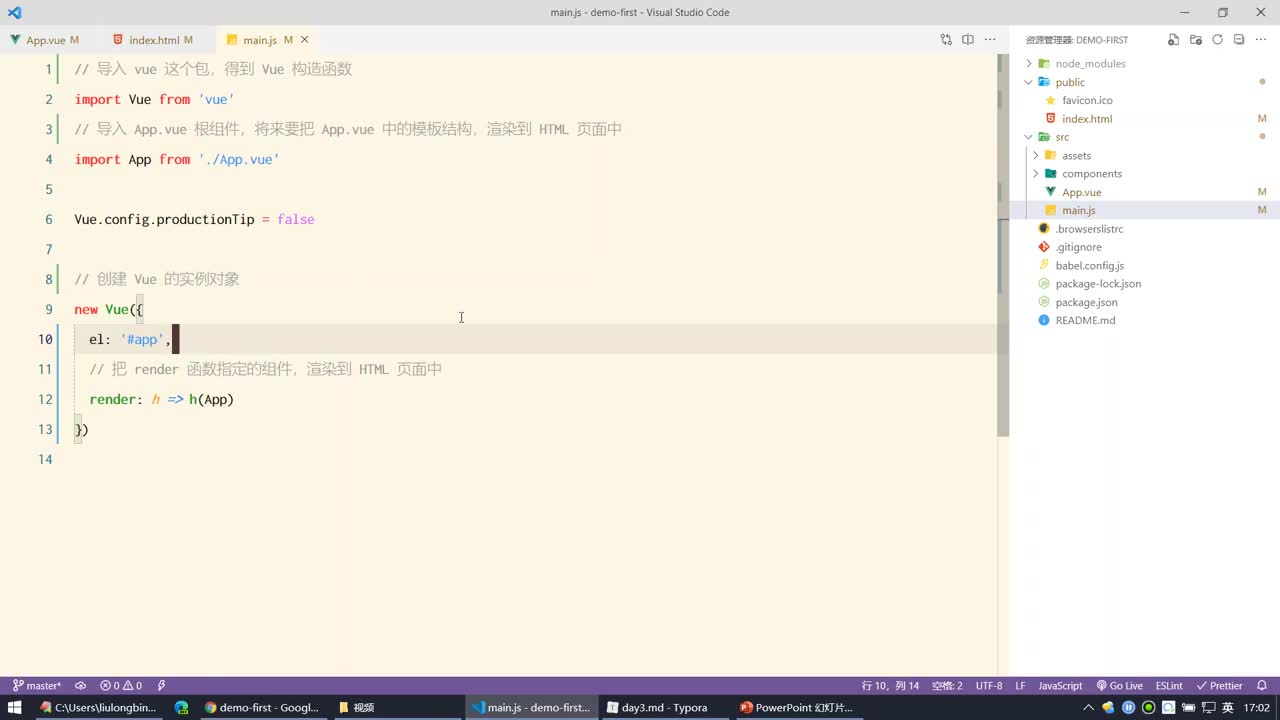Click the 'vue' import string on line 2

click(x=216, y=99)
